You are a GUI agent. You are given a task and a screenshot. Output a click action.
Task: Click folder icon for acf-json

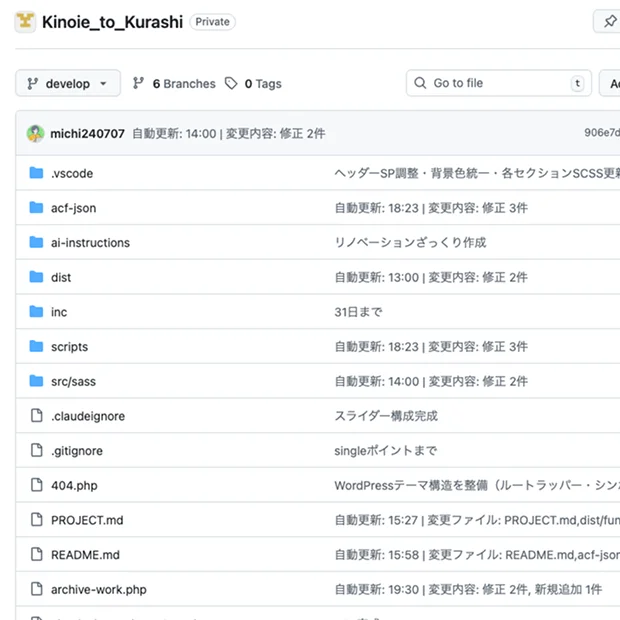point(36,208)
